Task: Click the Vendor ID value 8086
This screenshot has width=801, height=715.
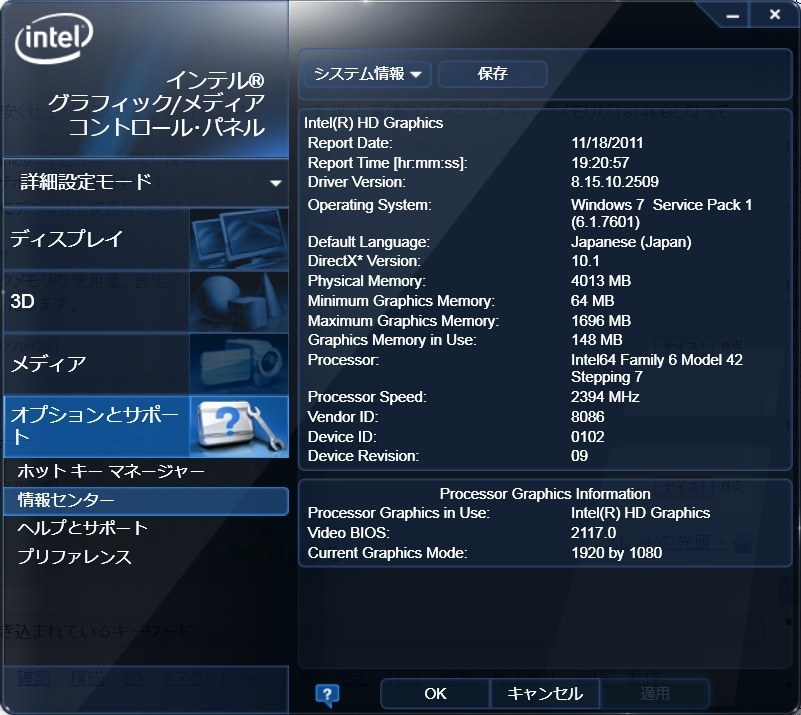Action: coord(587,417)
